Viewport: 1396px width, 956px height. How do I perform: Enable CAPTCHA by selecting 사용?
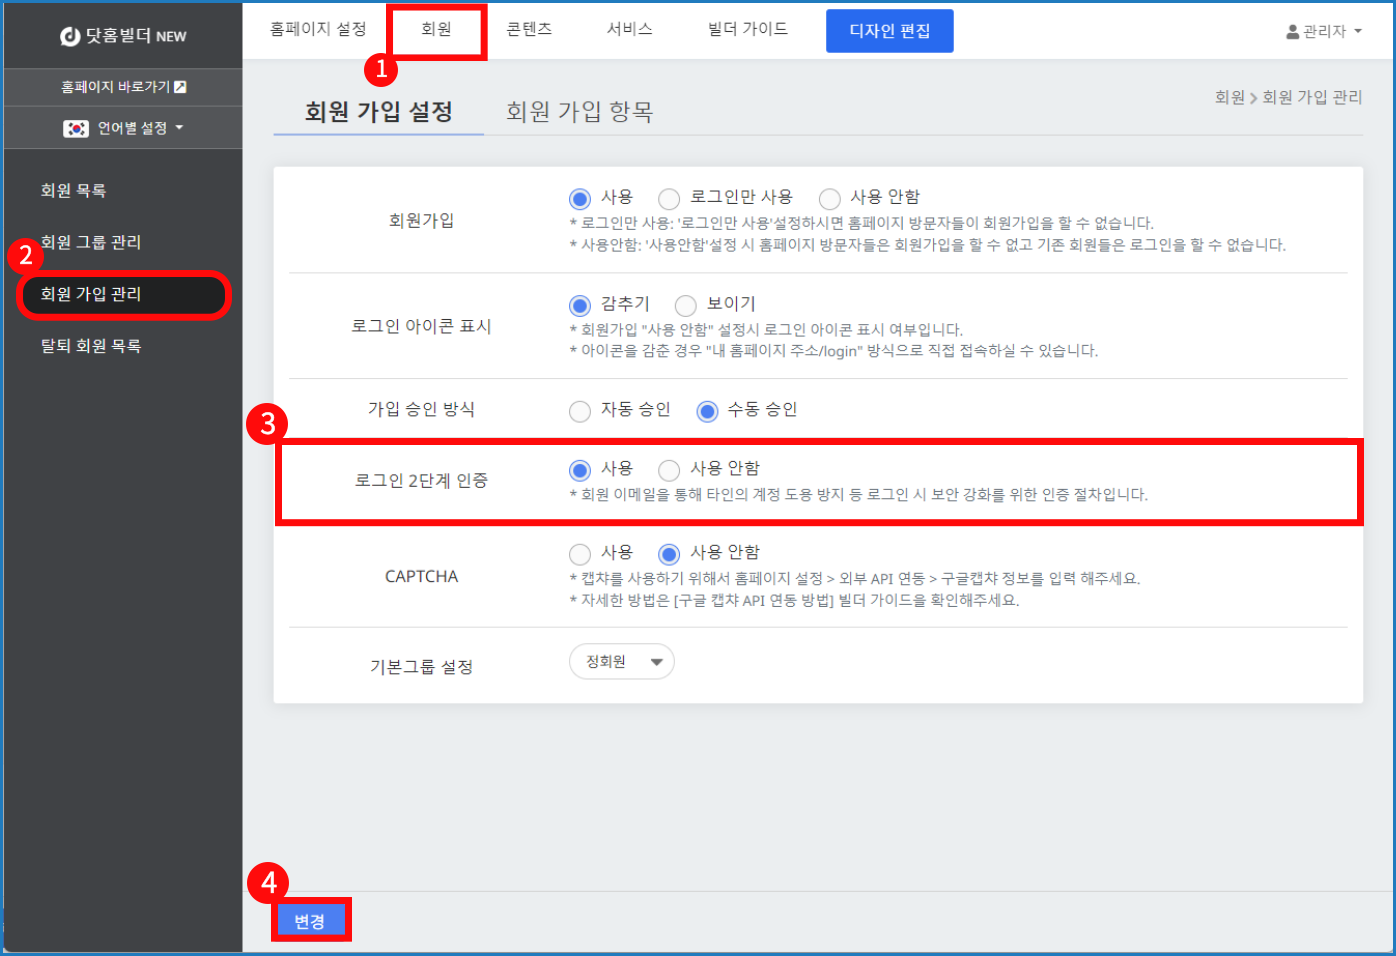(x=580, y=554)
